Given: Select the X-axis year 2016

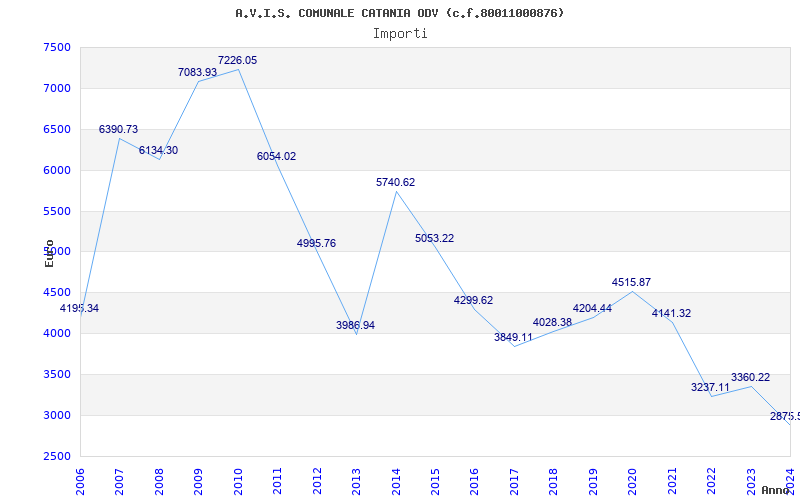Looking at the screenshot, I should coord(474,481).
